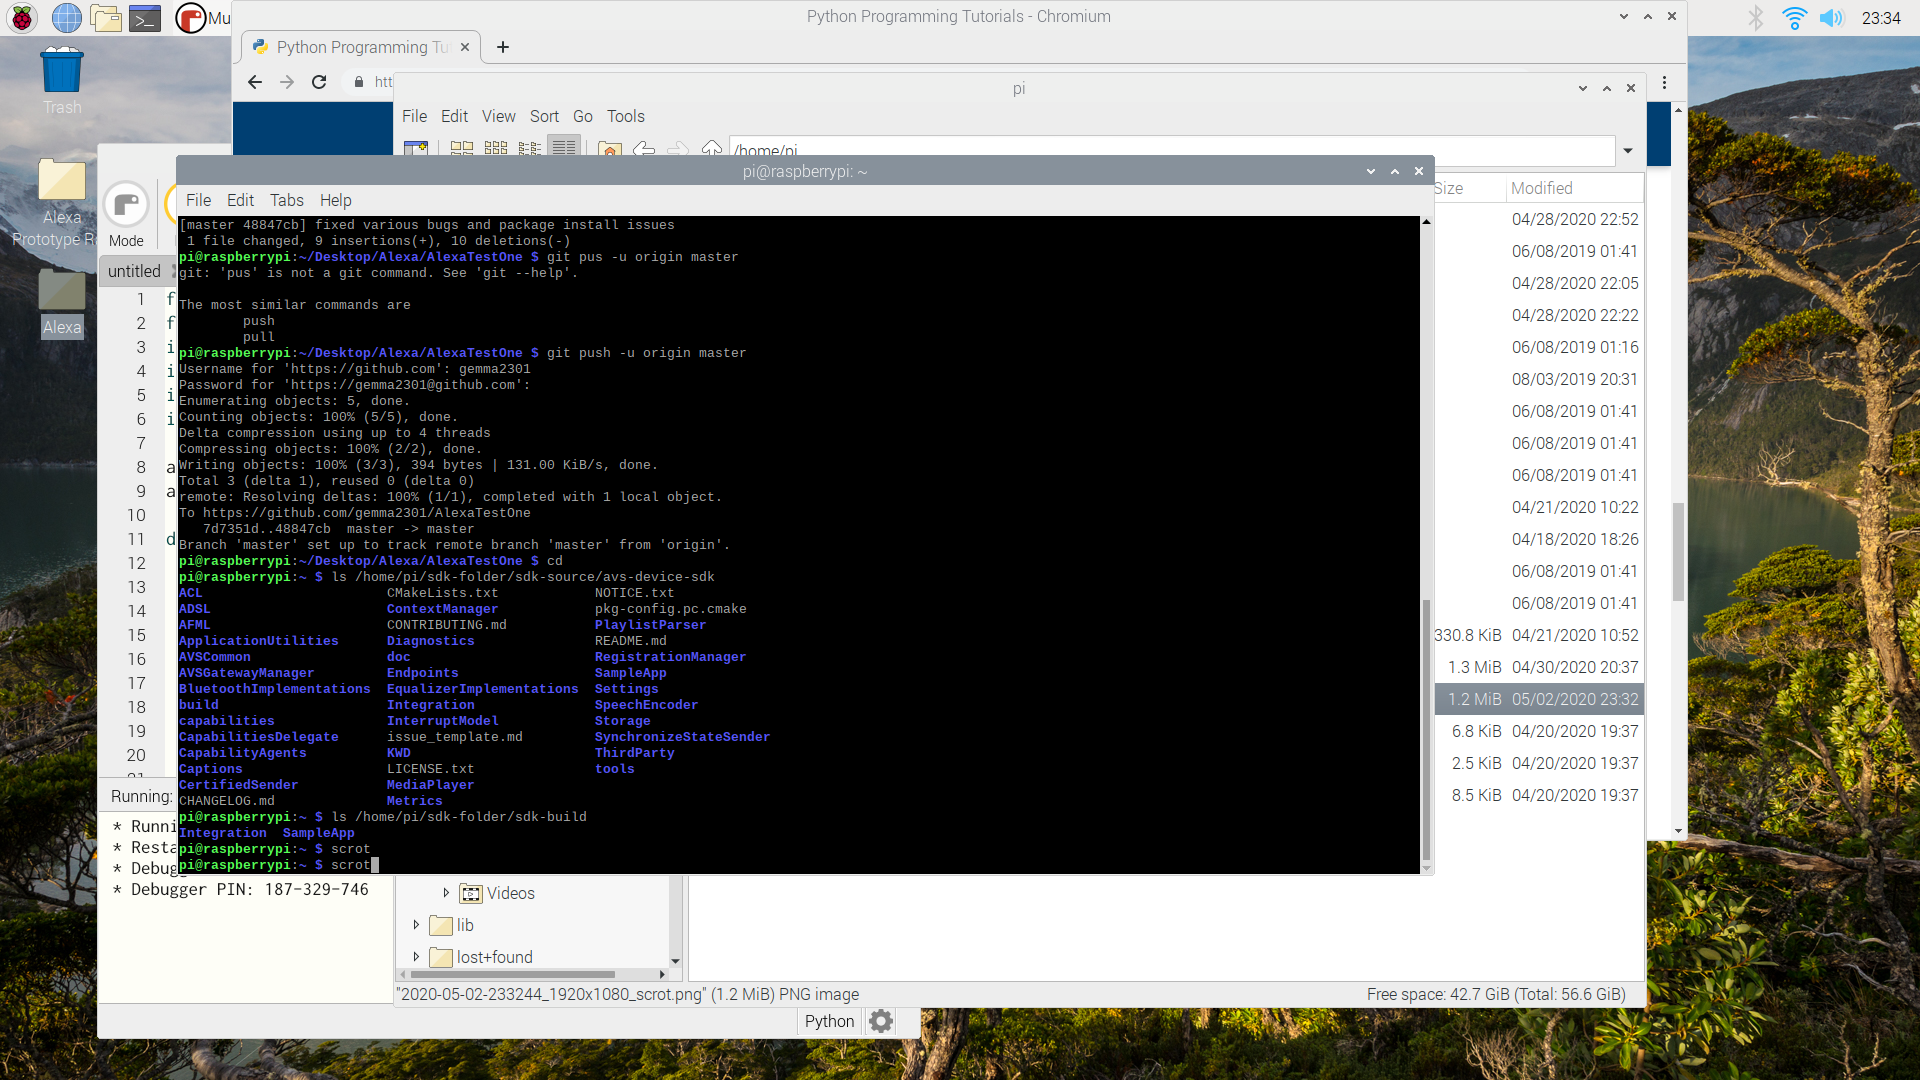Image resolution: width=1920 pixels, height=1080 pixels.
Task: Click the Python button at the bottom
Action: [x=828, y=1021]
